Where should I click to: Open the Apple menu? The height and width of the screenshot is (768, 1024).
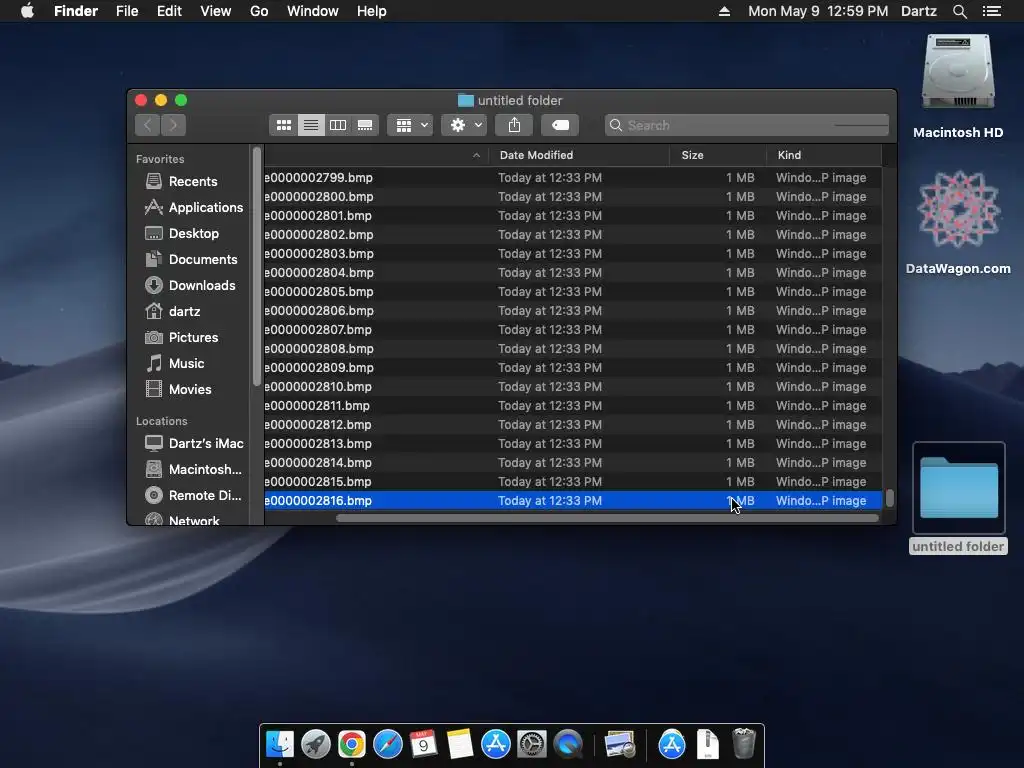[x=27, y=11]
